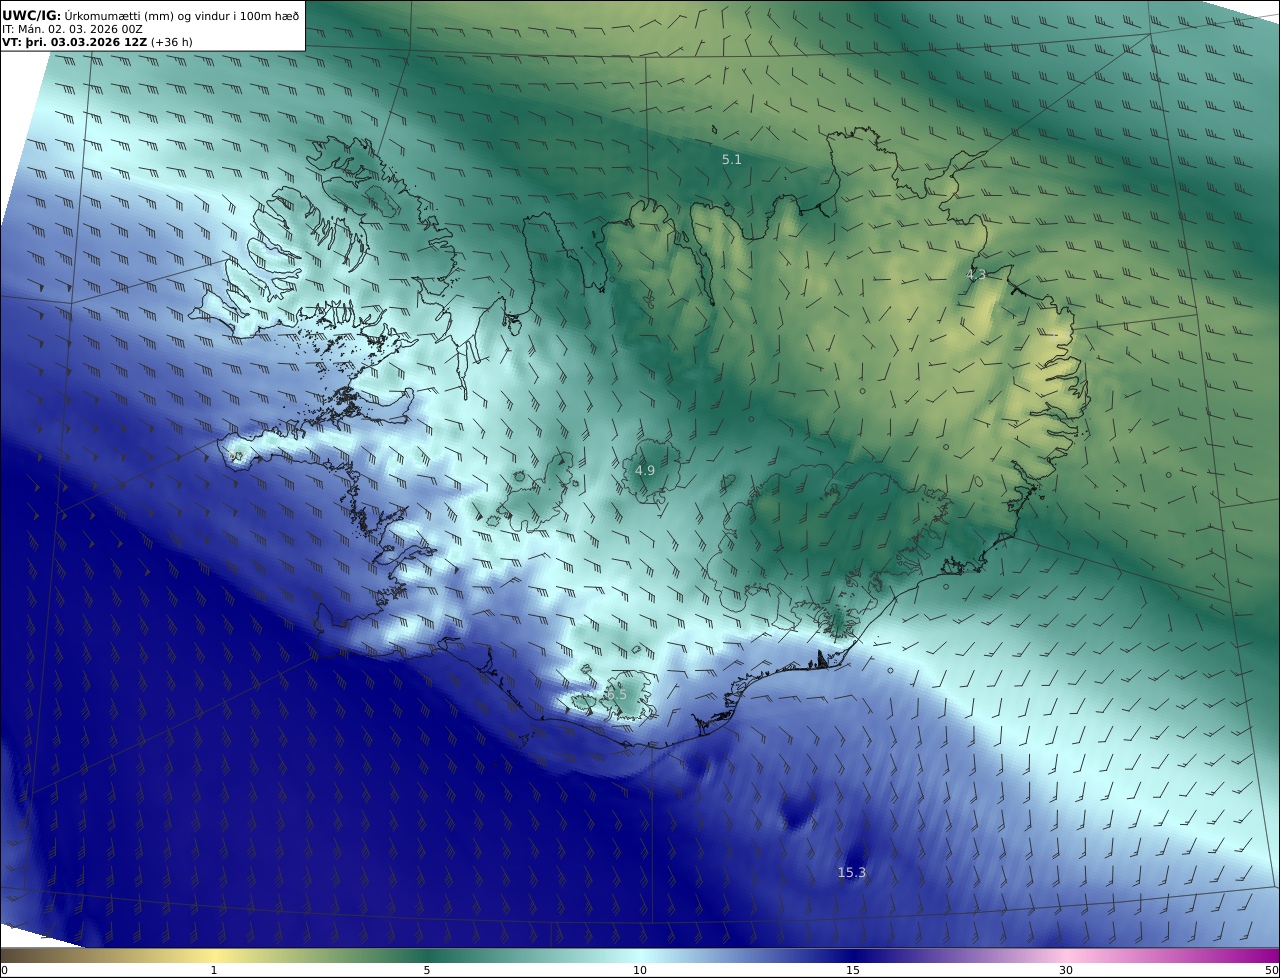This screenshot has height=978, width=1280.
Task: Click the 5.1 value label north of Iceland
Action: click(x=732, y=159)
